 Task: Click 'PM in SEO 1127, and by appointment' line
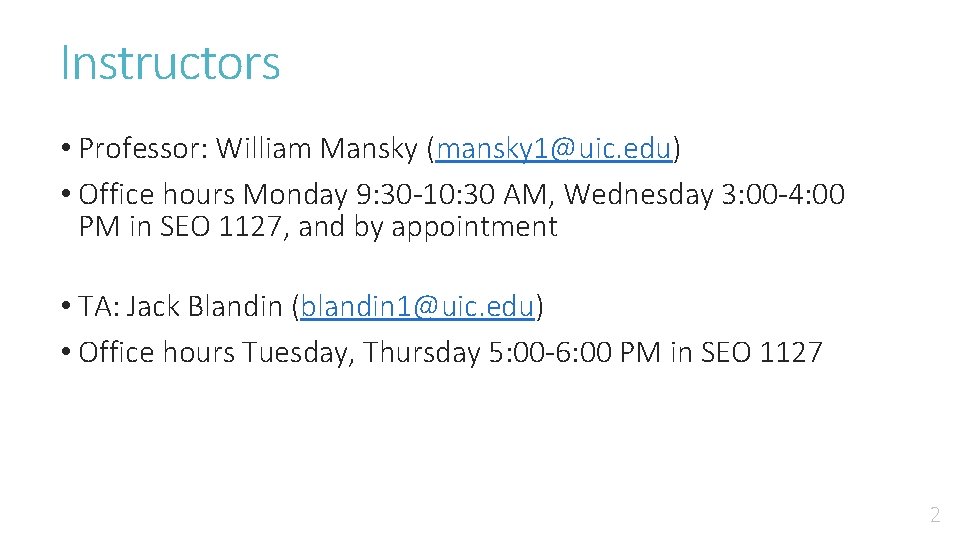click(x=317, y=227)
